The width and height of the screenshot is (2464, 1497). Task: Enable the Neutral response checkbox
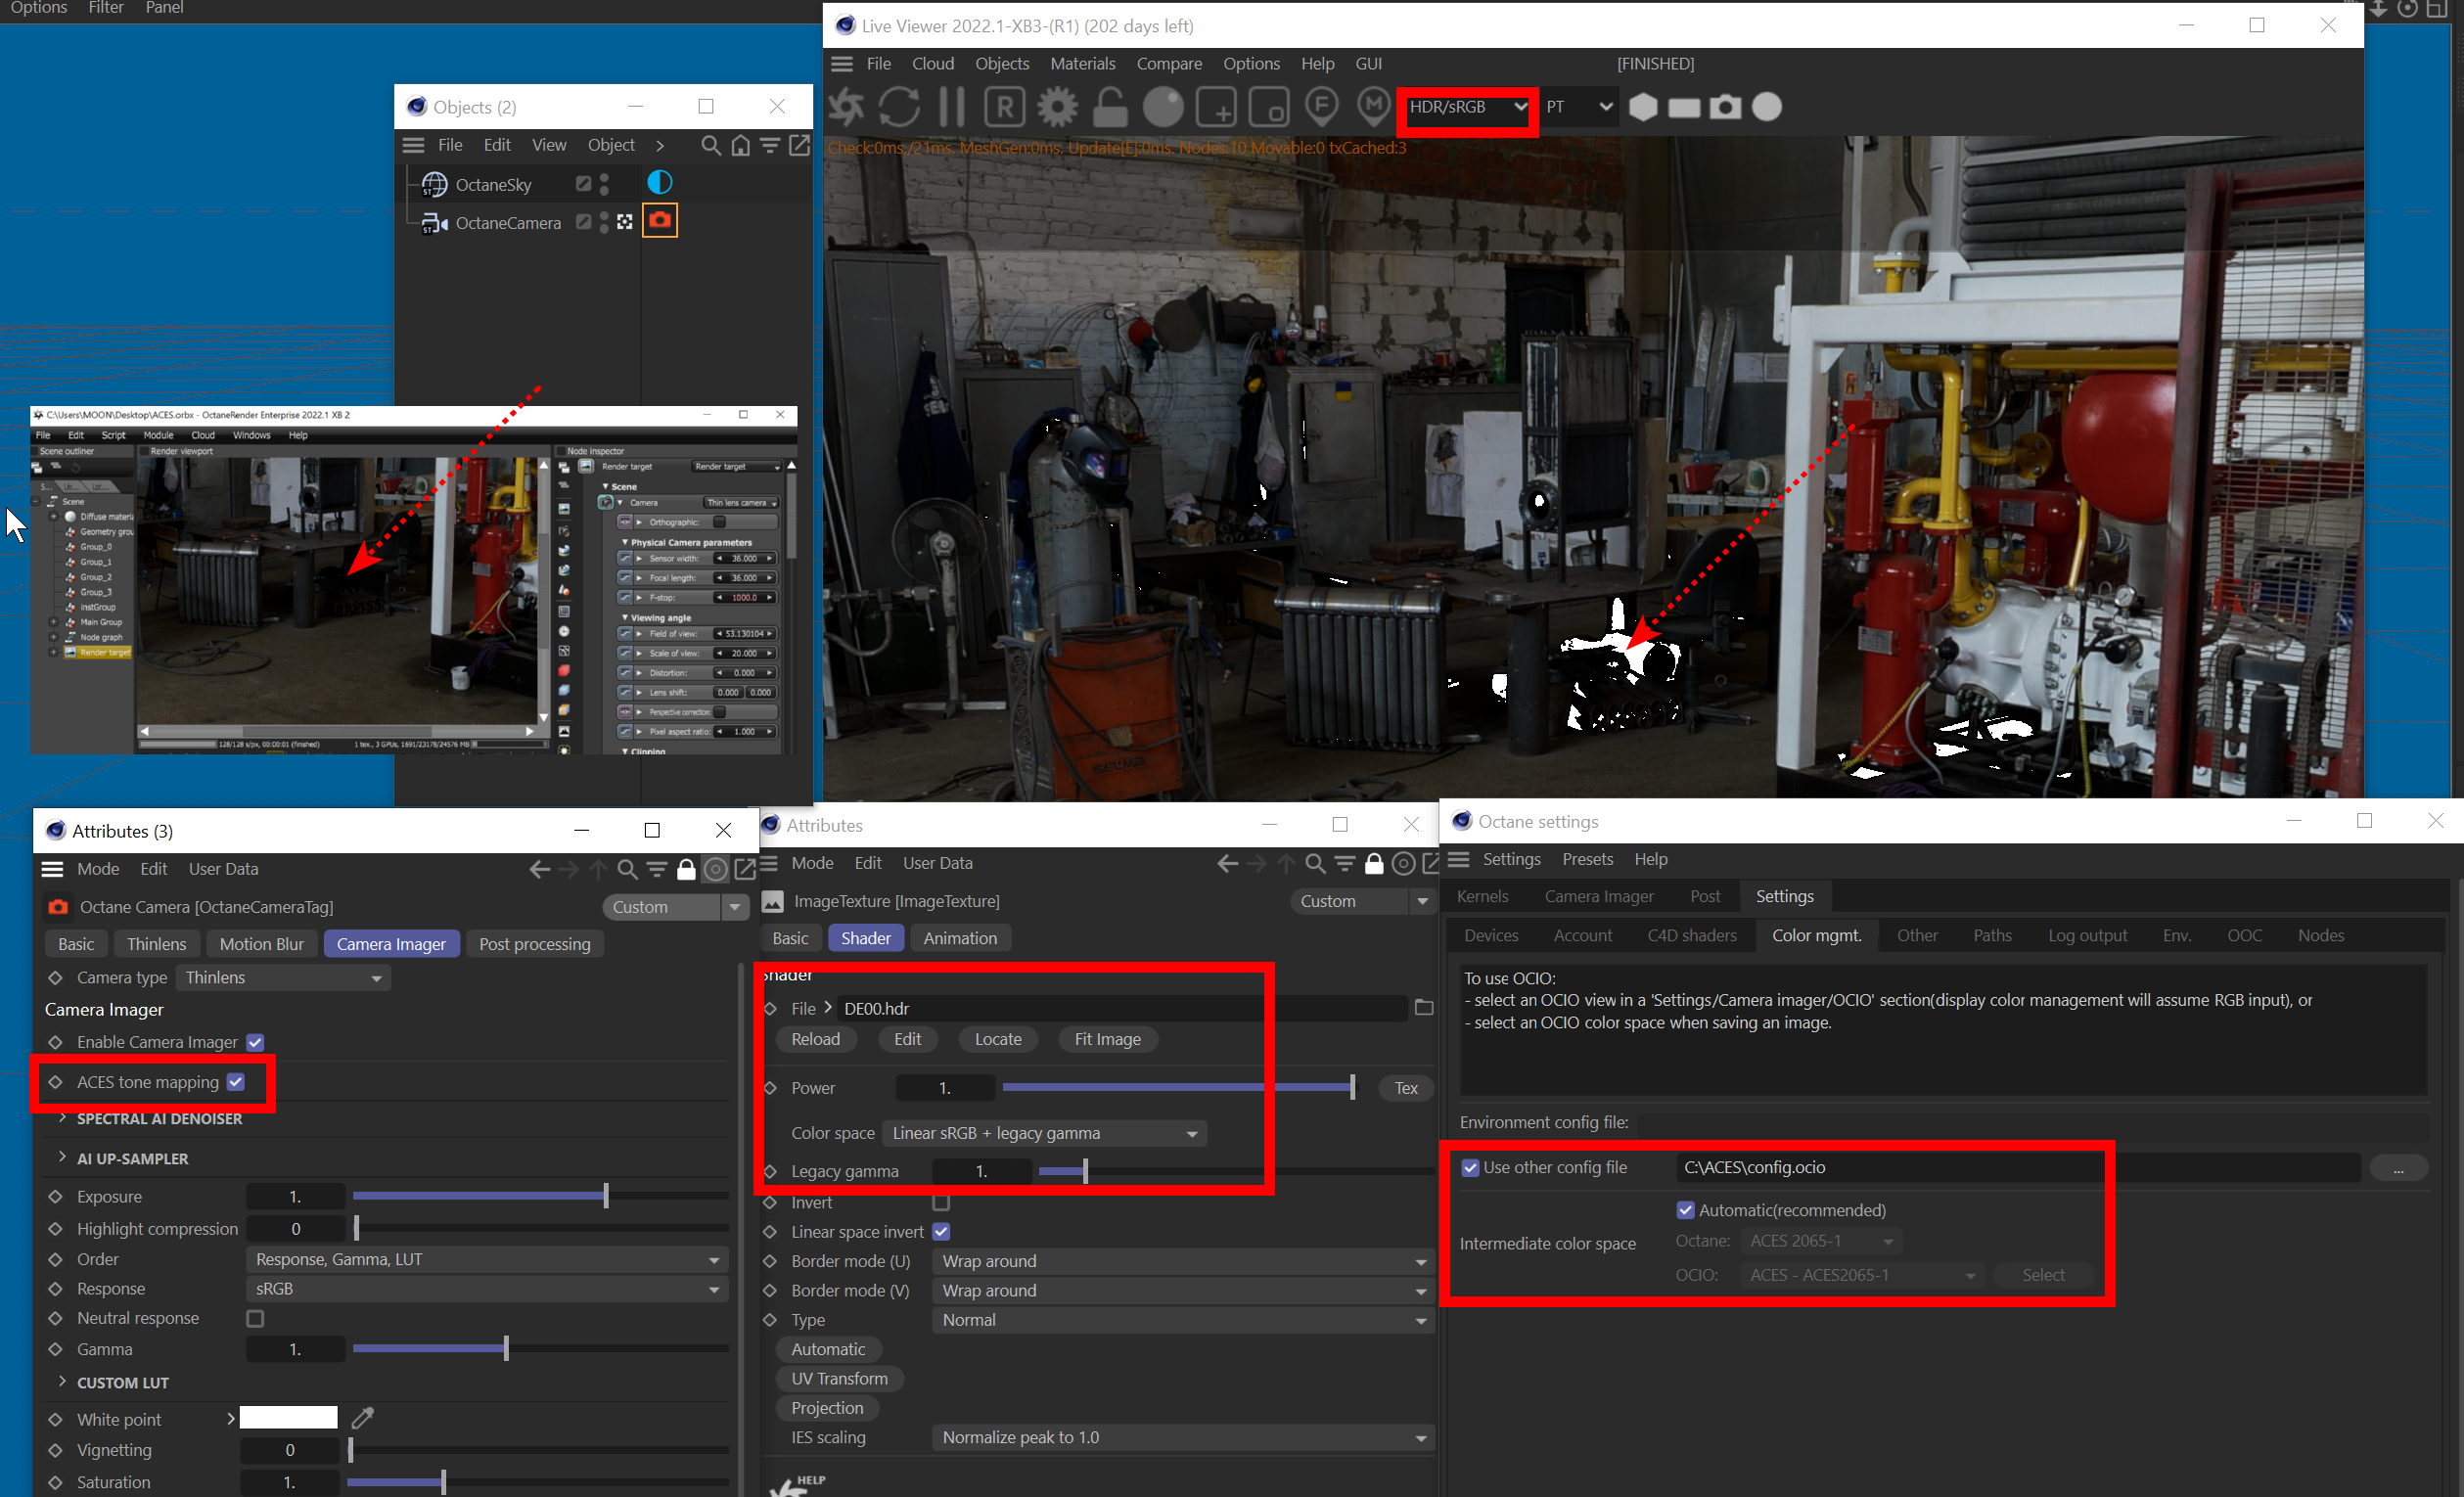256,1318
